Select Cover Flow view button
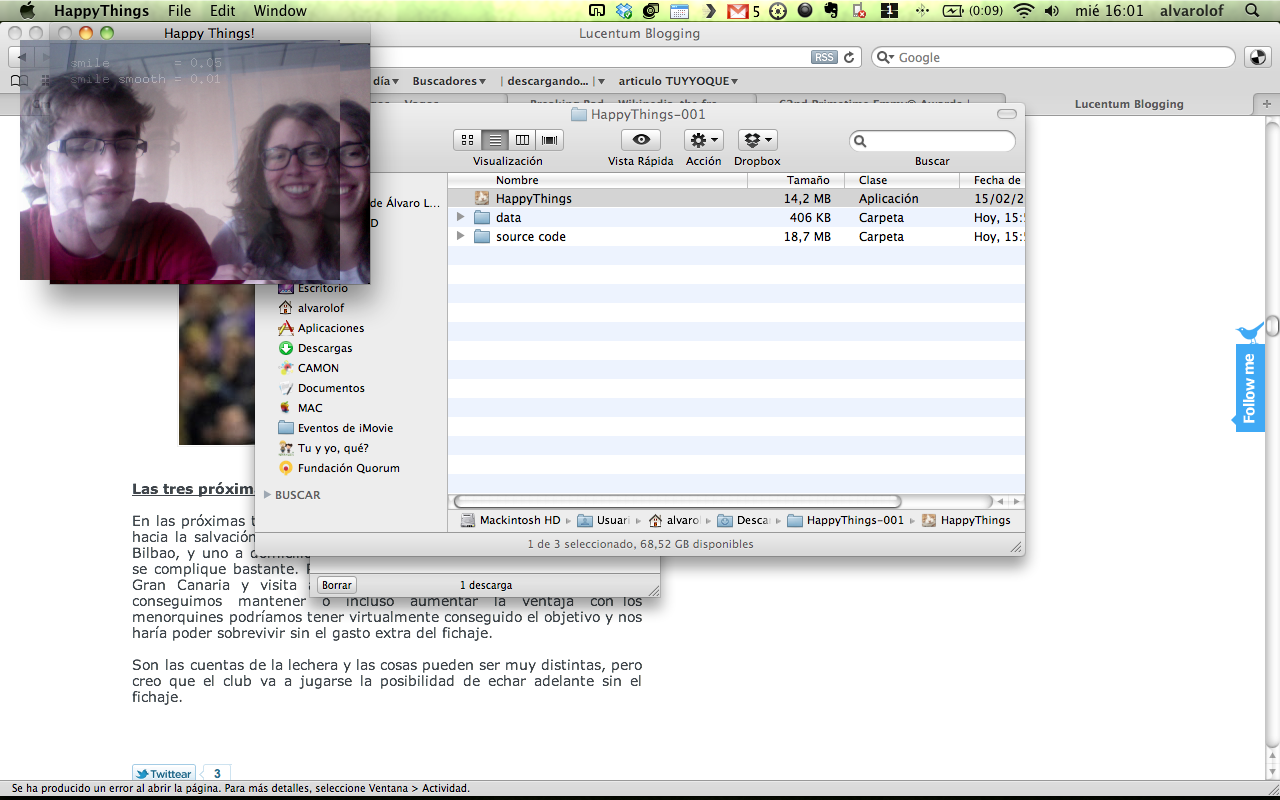 point(549,140)
